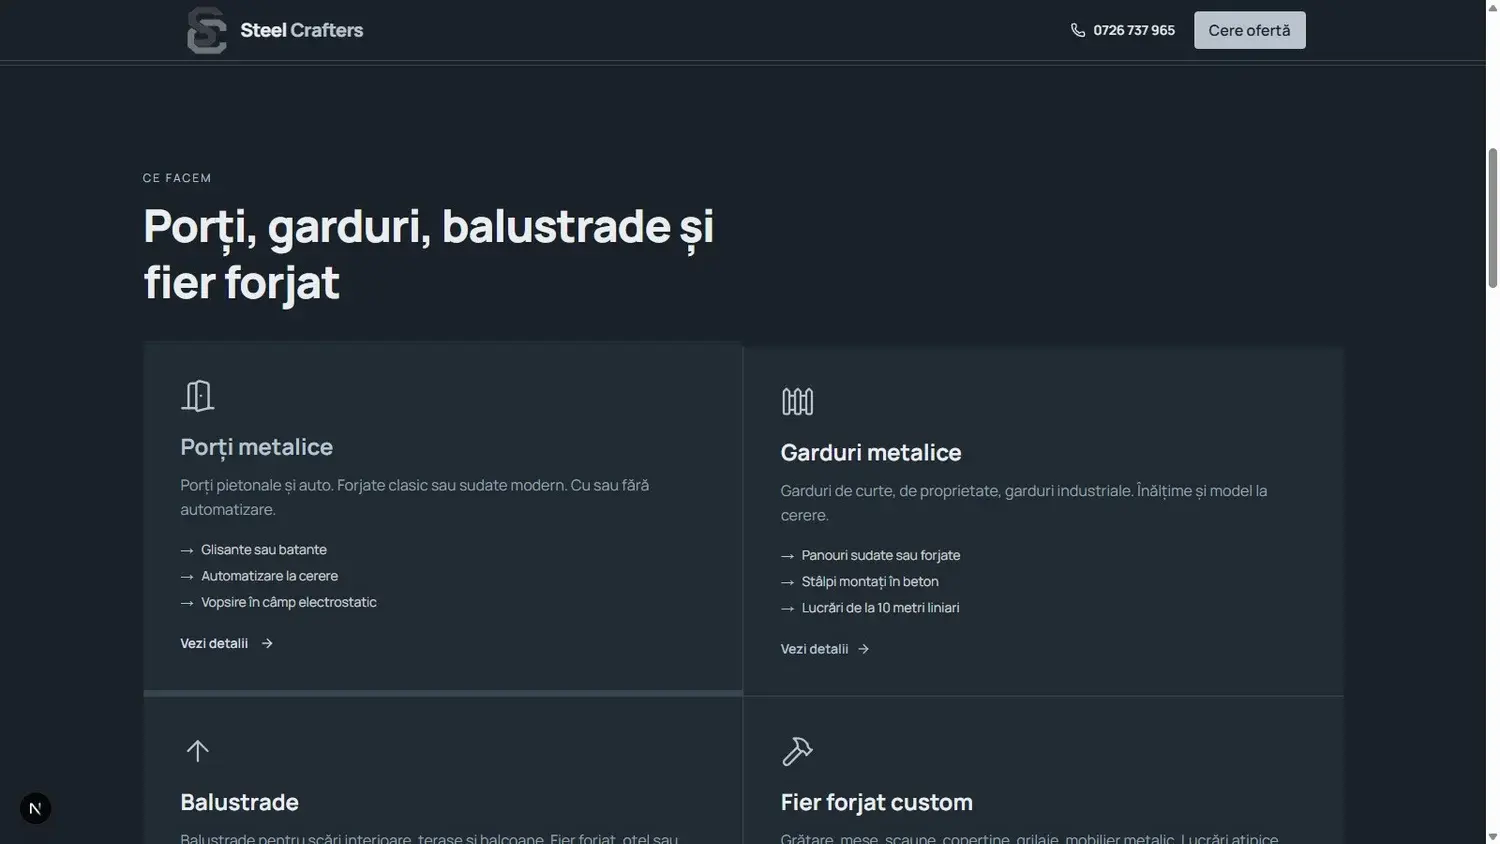Click the arrow bullet beside Vopsire în câmp electrostatic
The height and width of the screenshot is (844, 1500).
click(187, 603)
